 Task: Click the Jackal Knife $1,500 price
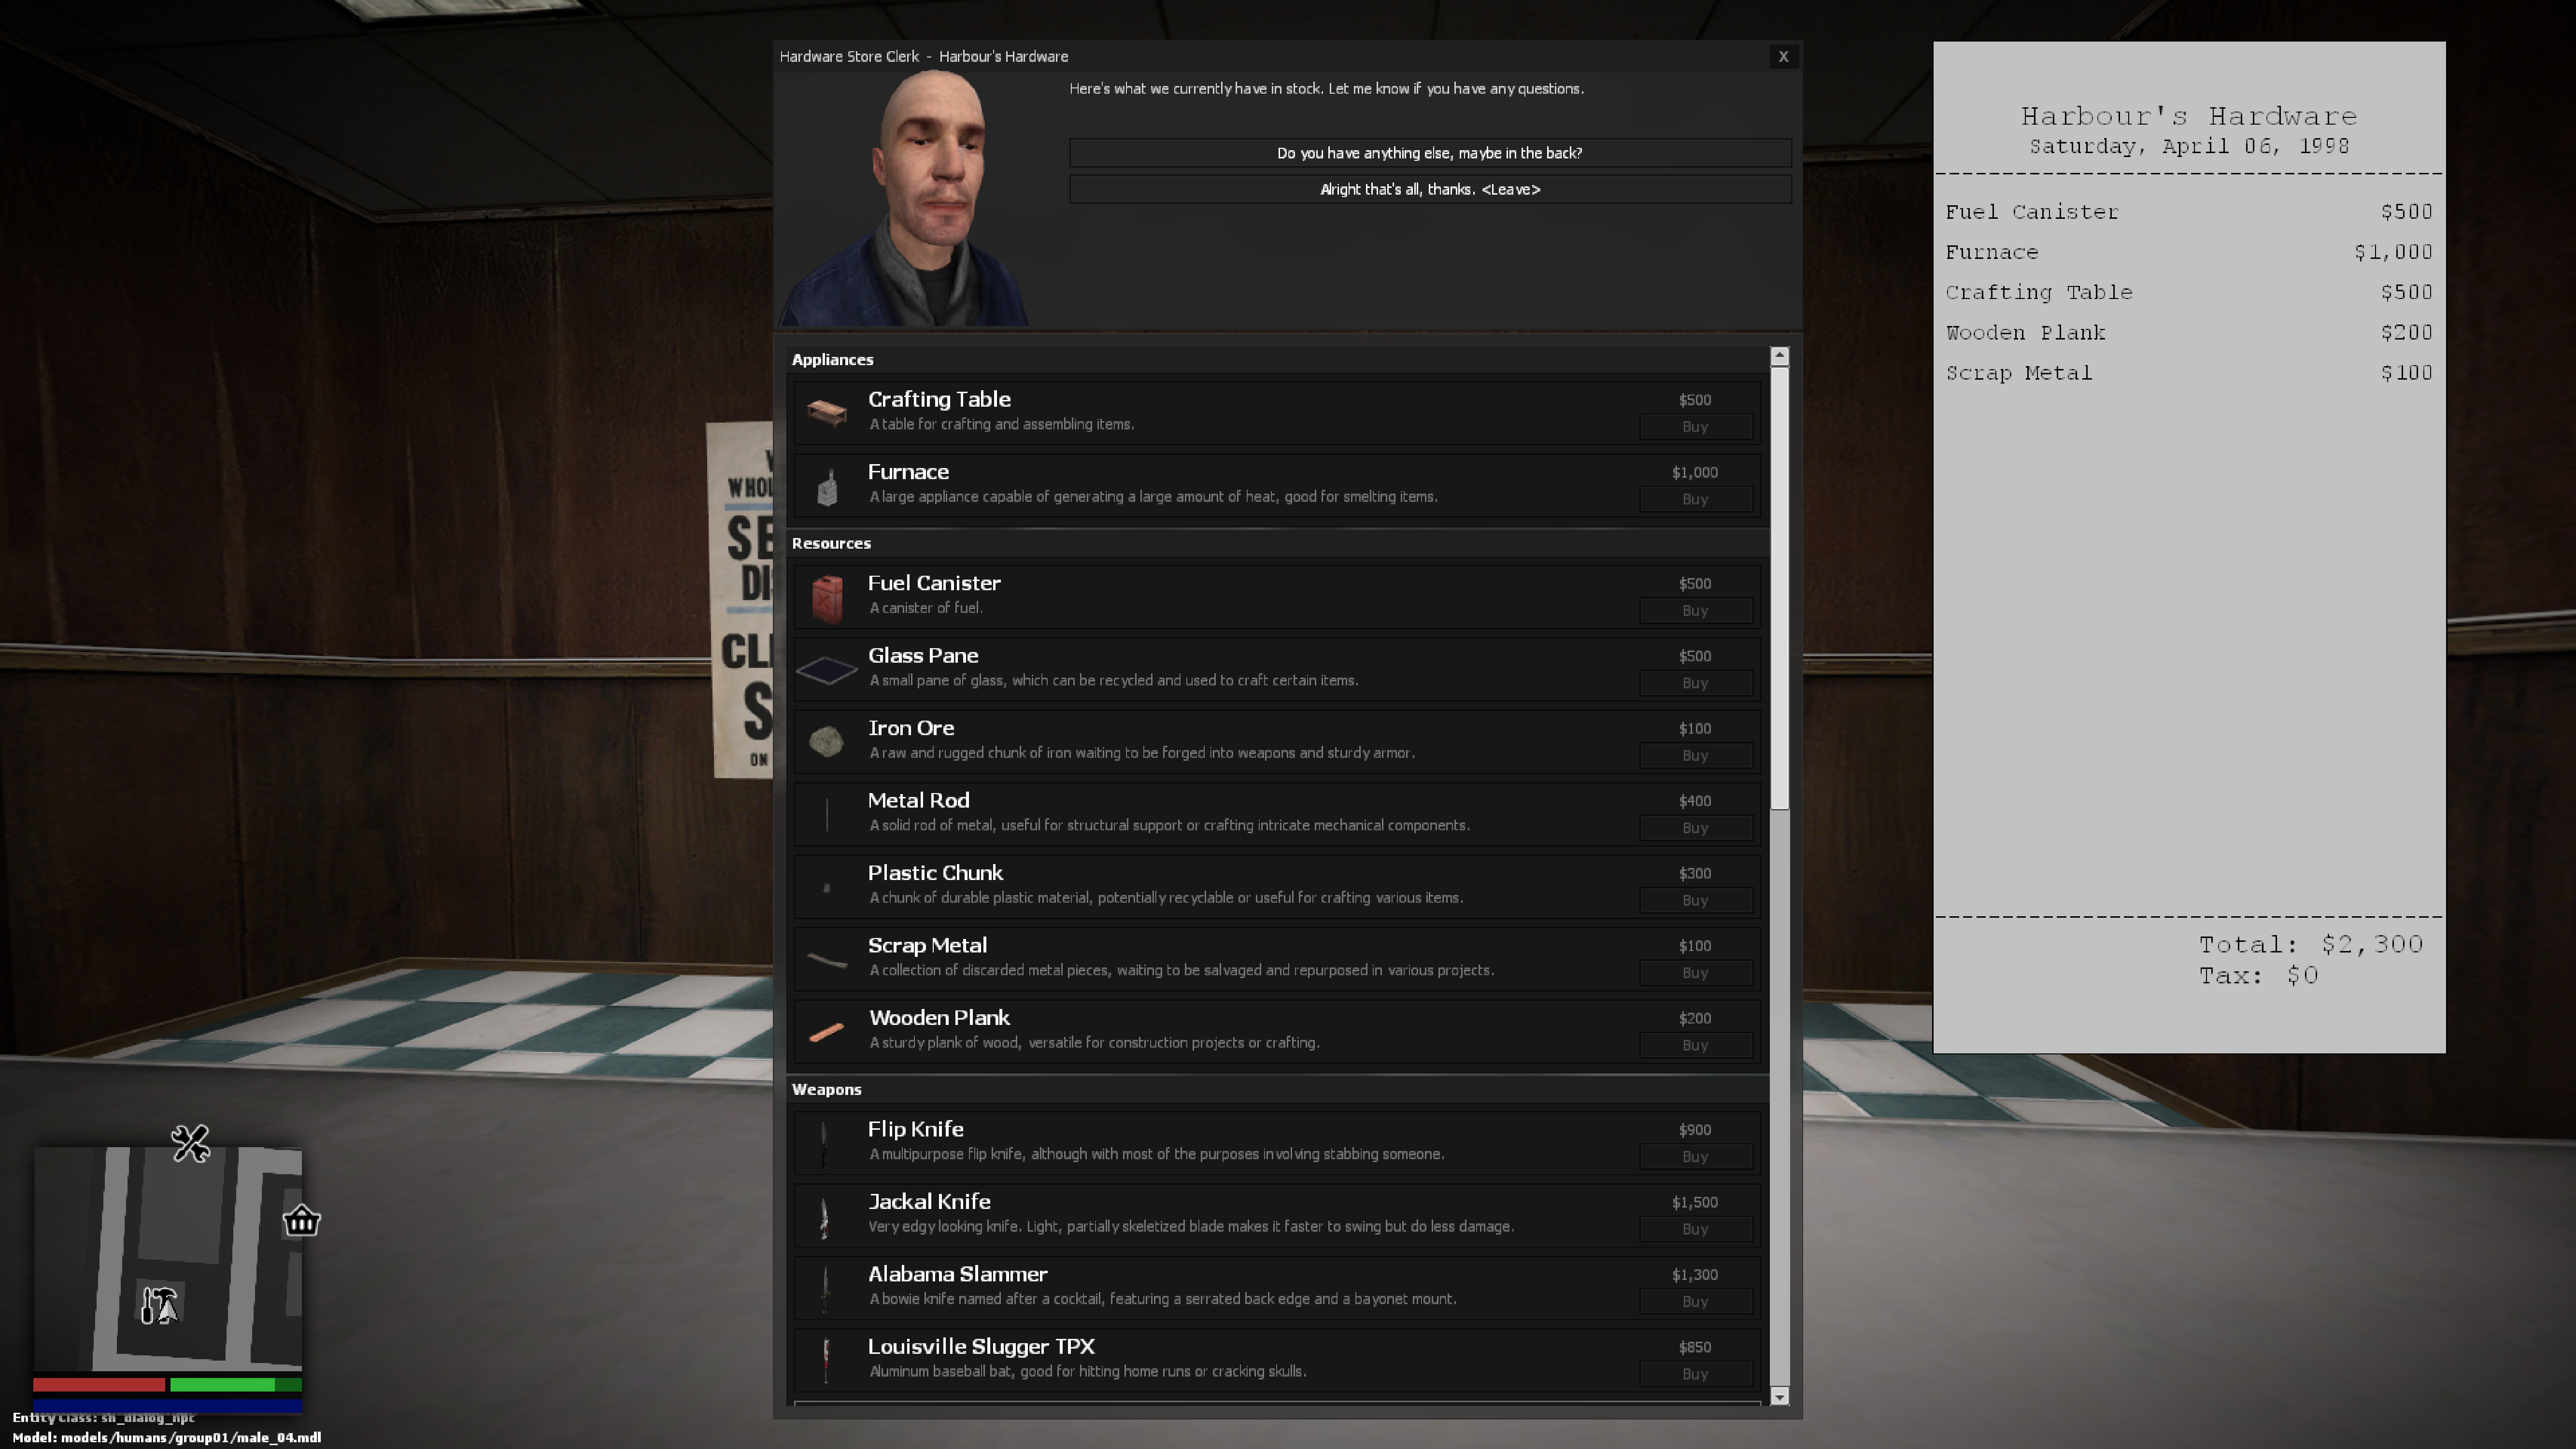click(1695, 1202)
